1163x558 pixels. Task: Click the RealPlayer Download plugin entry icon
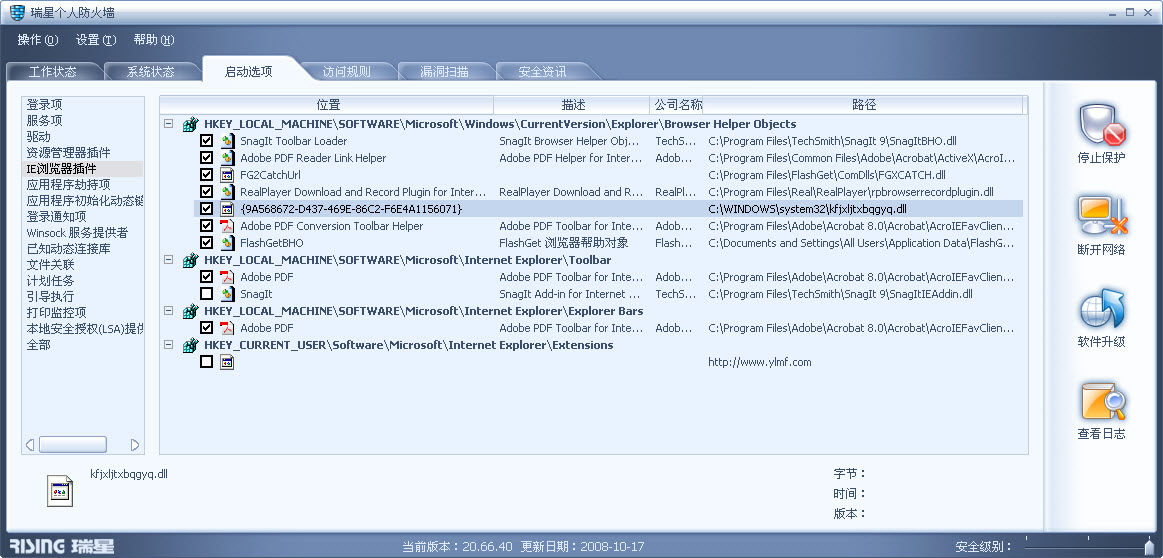tap(227, 192)
